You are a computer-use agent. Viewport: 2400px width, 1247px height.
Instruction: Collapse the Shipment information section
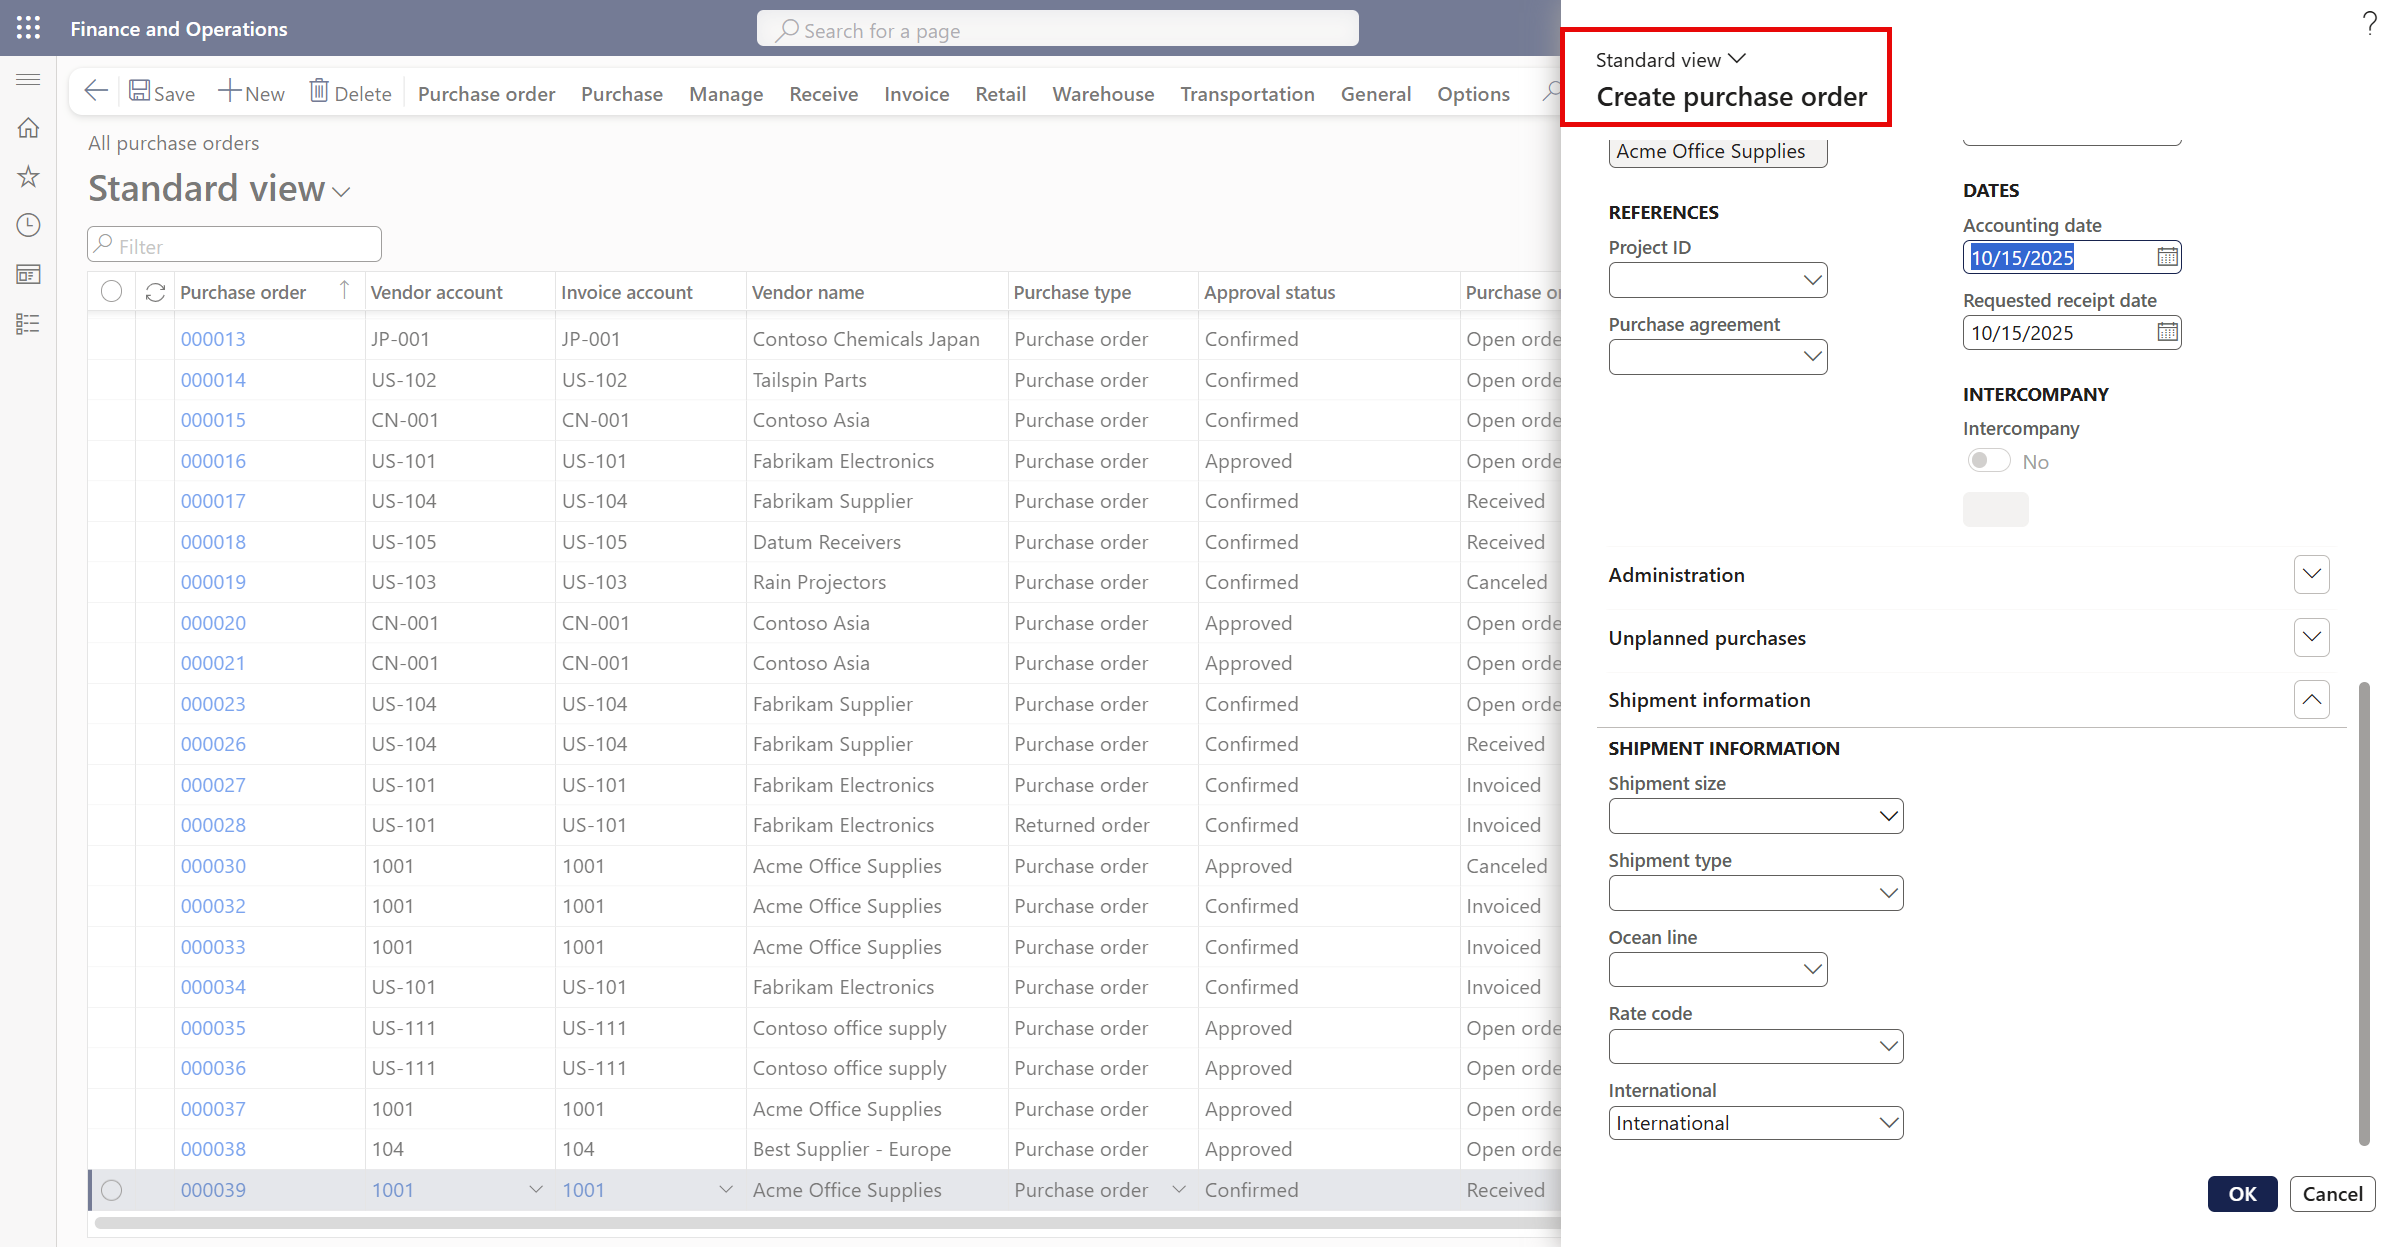(x=2311, y=700)
